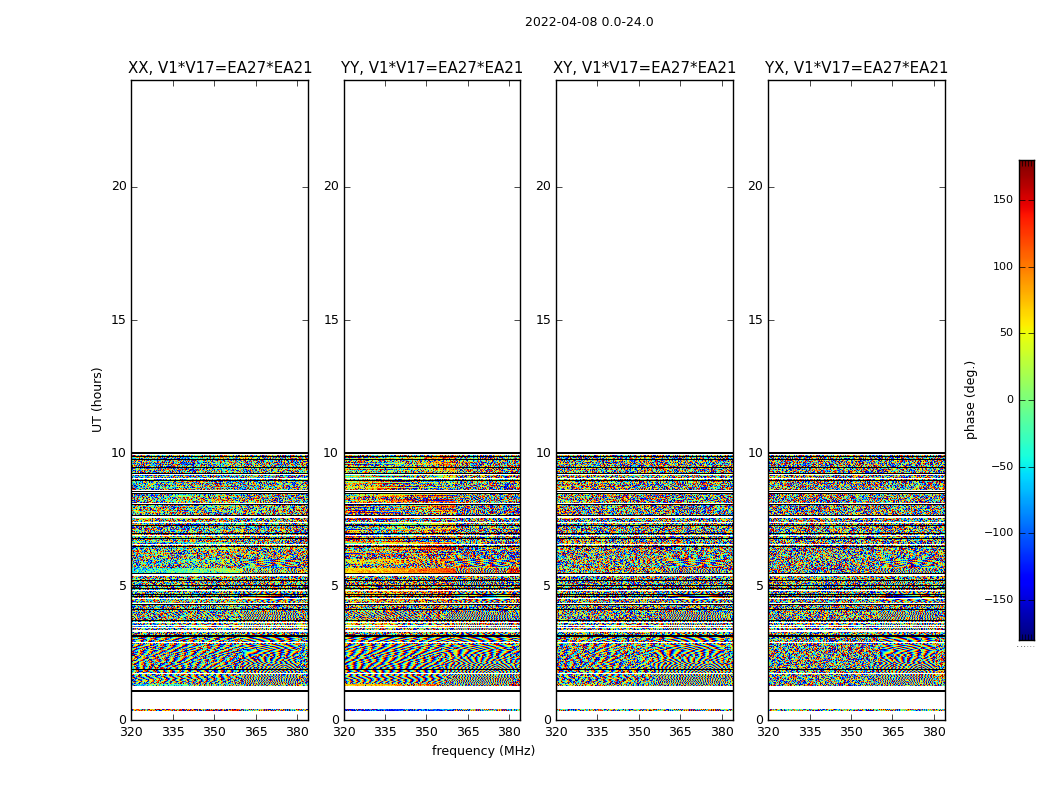
Task: Click the 'YY, V1*V17=EA27*EA21' panel title
Action: pos(432,68)
